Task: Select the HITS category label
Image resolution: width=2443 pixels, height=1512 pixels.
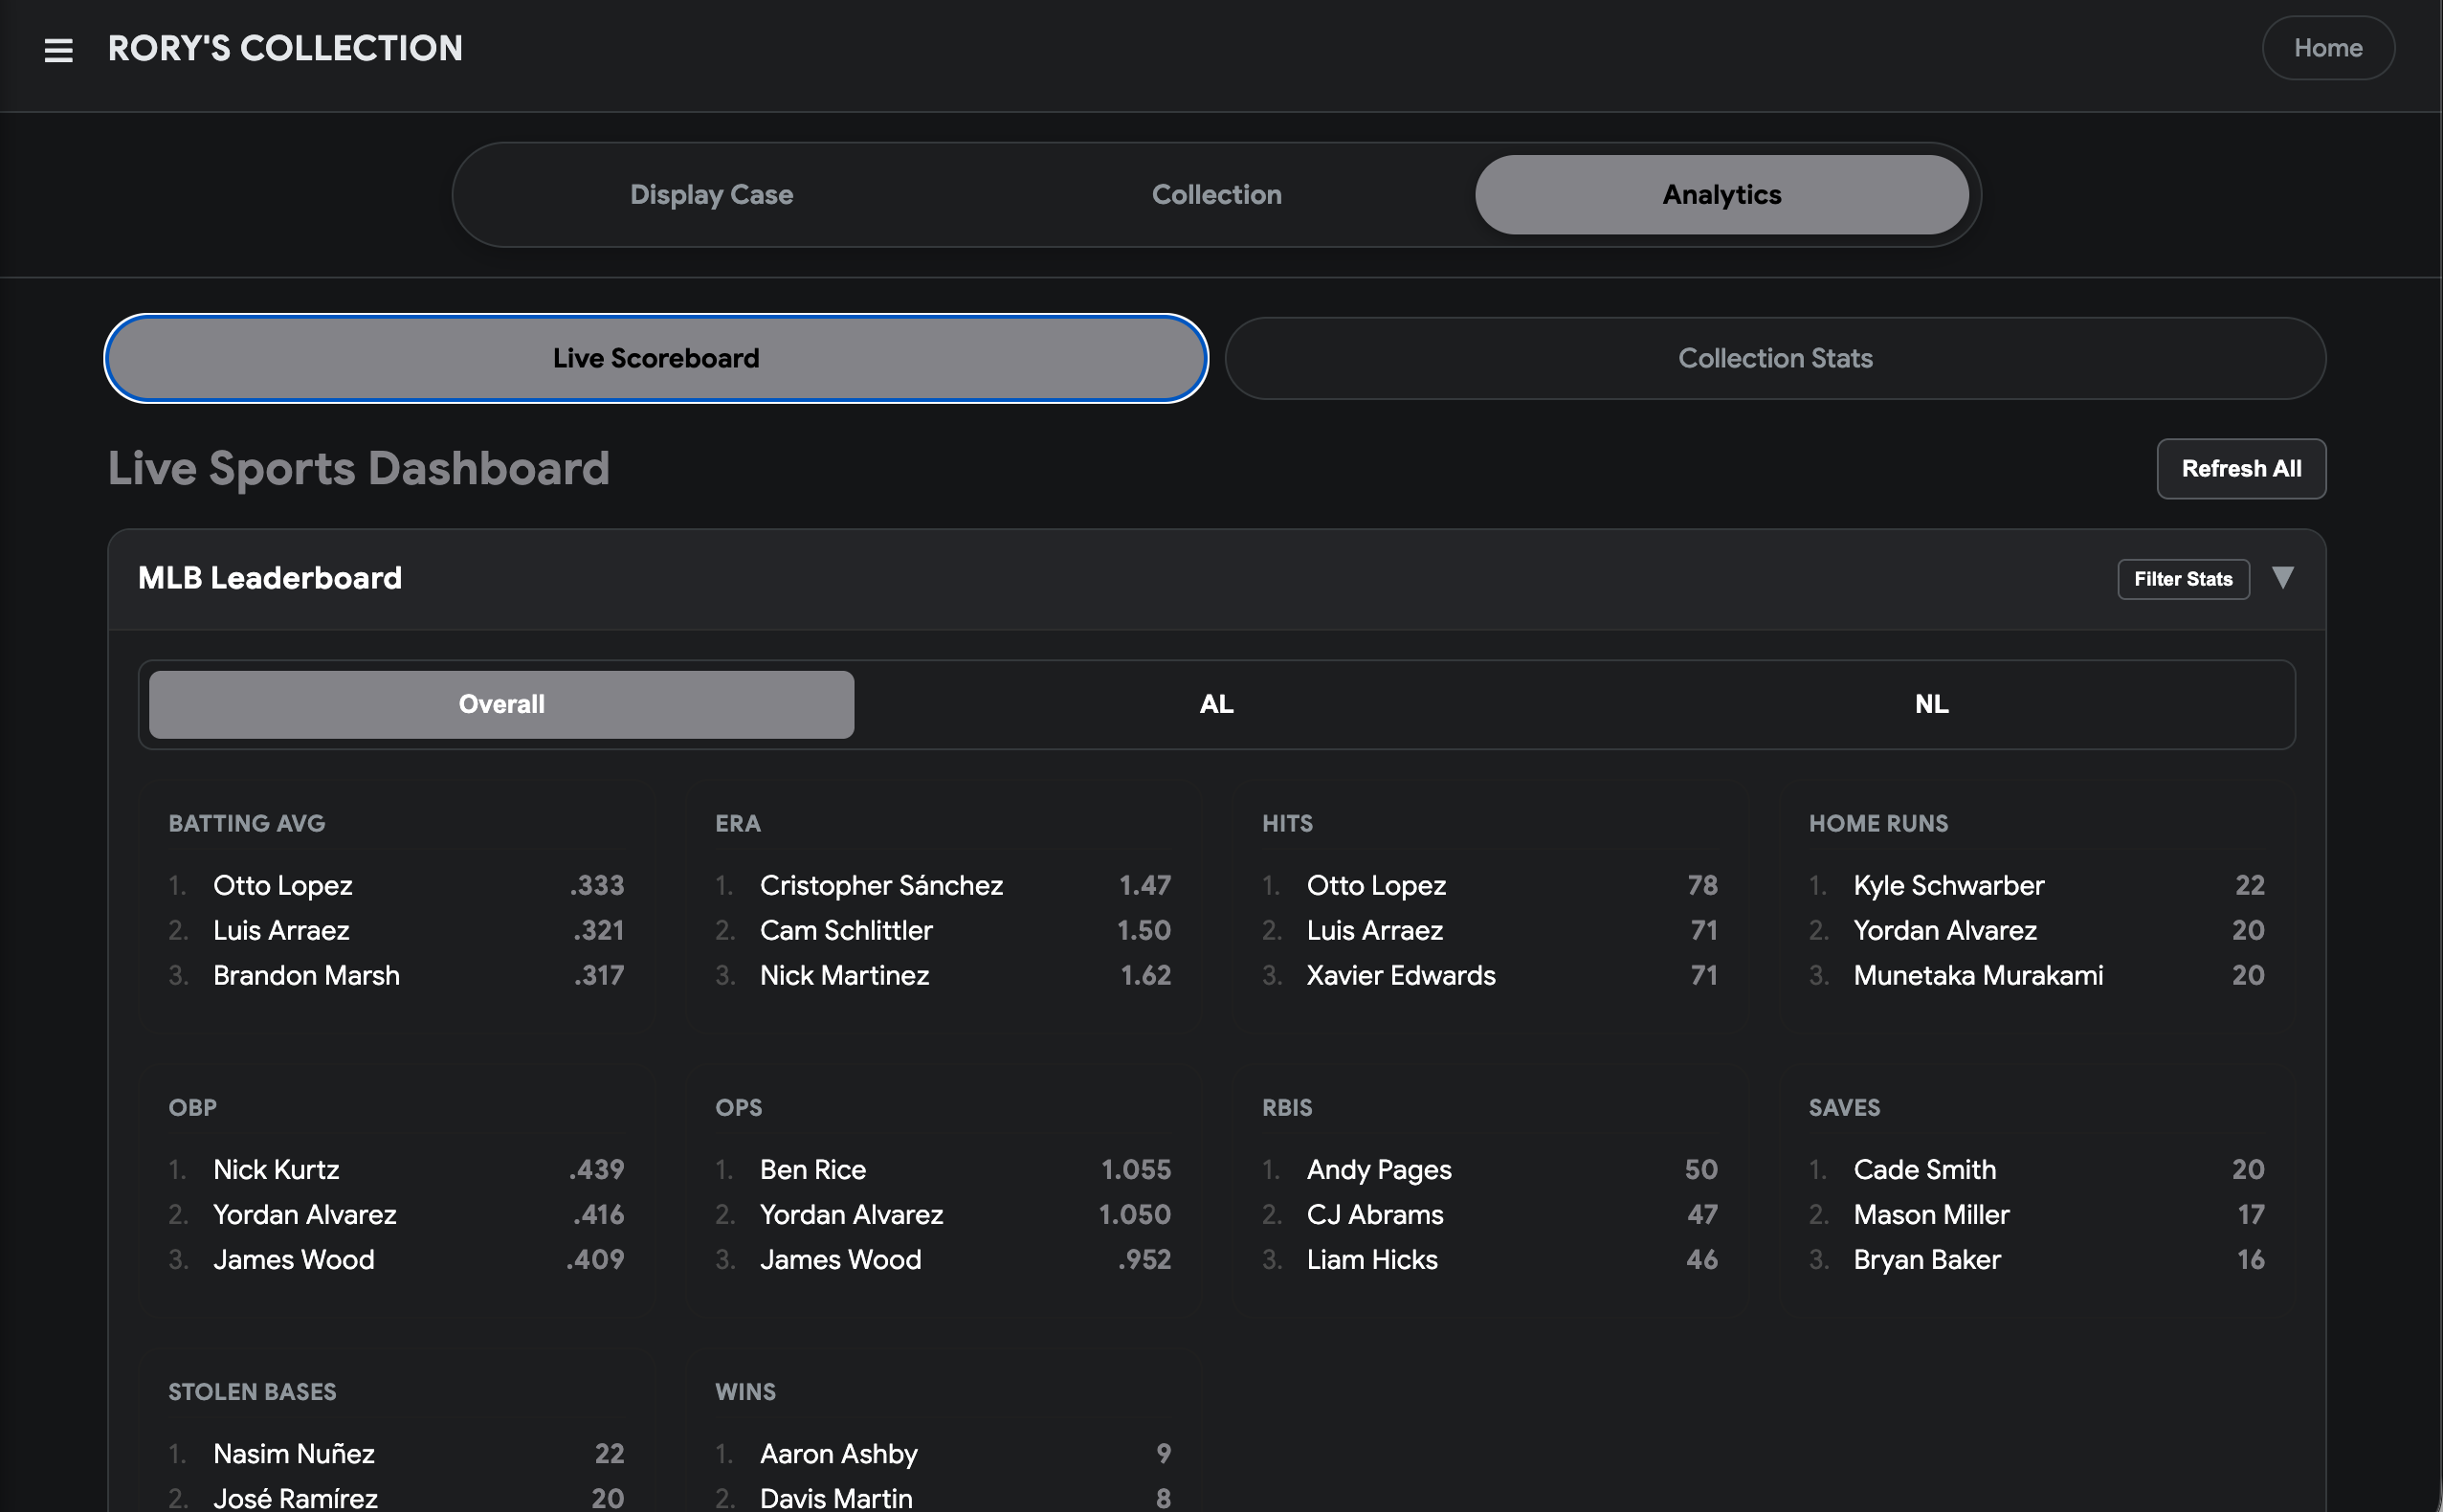Action: [x=1287, y=823]
